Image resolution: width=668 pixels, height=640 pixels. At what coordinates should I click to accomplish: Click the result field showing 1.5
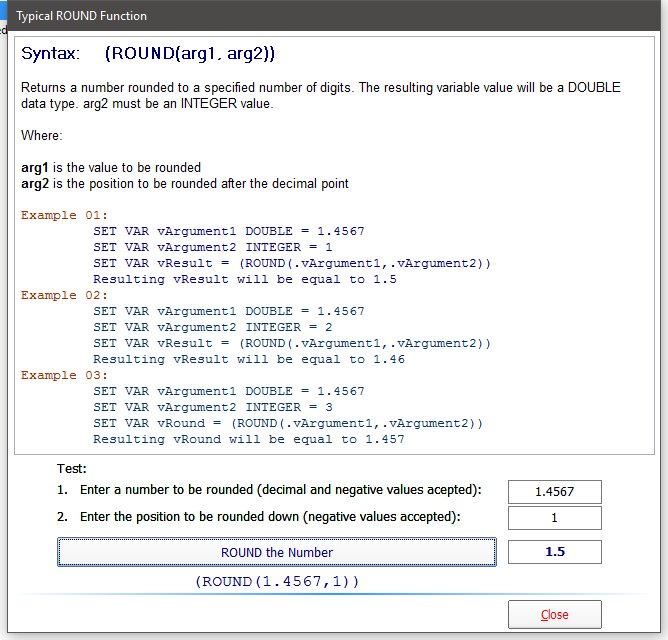[x=554, y=552]
